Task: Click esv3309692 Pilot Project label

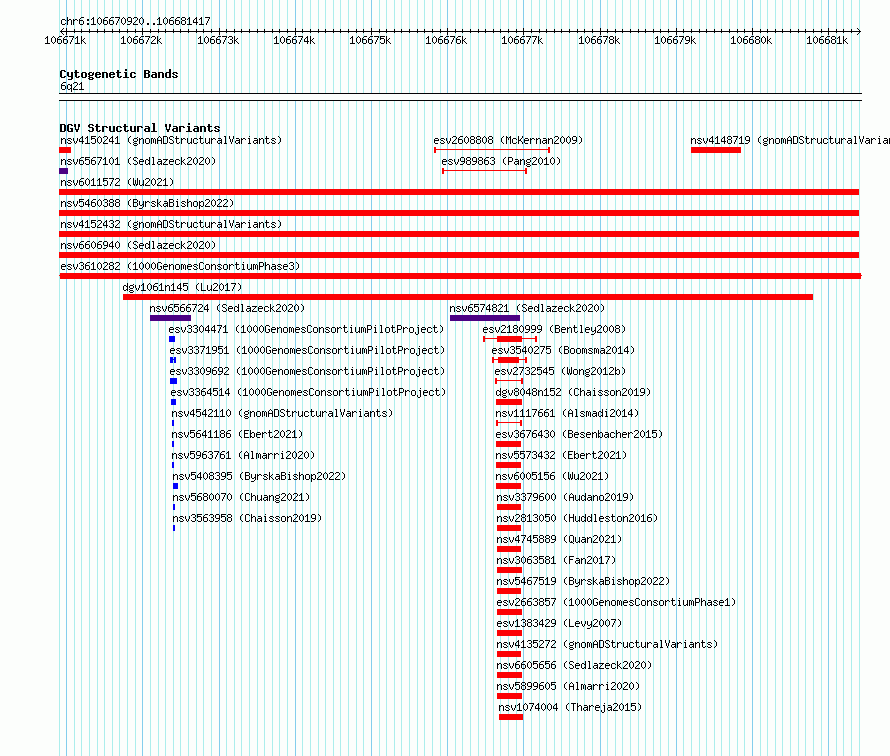Action: tap(307, 371)
